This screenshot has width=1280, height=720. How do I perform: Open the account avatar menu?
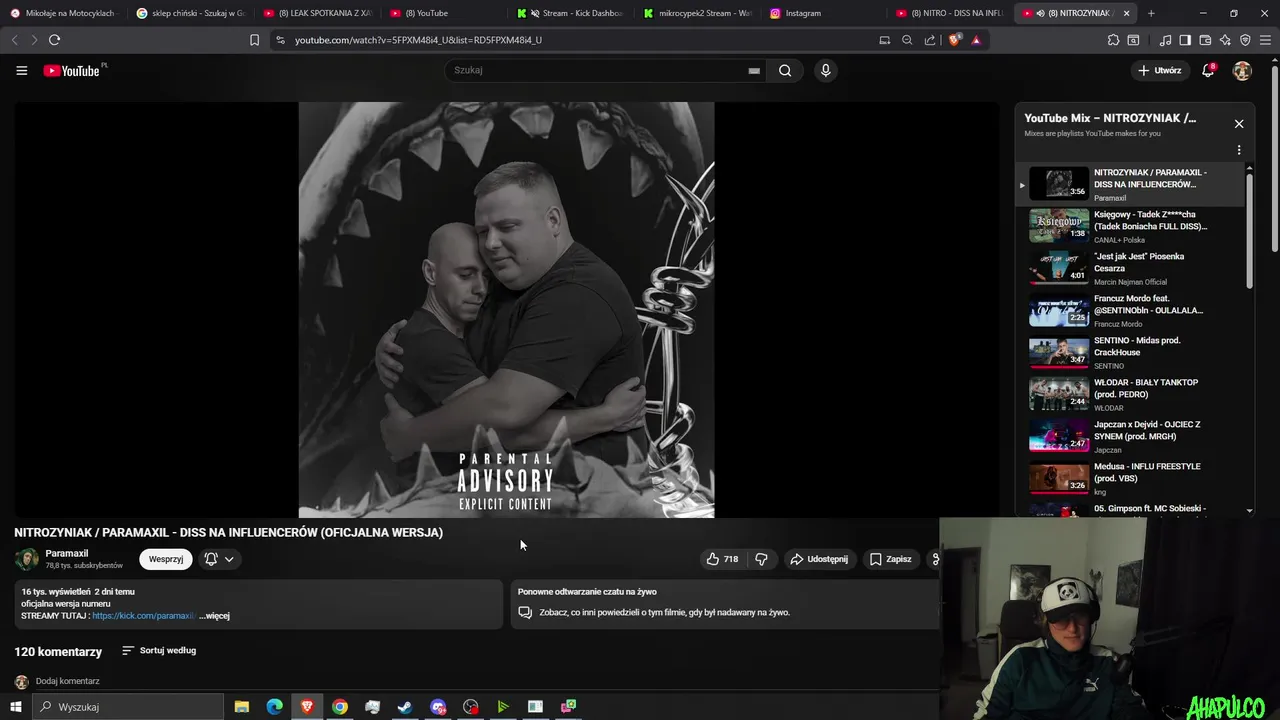tap(1242, 70)
